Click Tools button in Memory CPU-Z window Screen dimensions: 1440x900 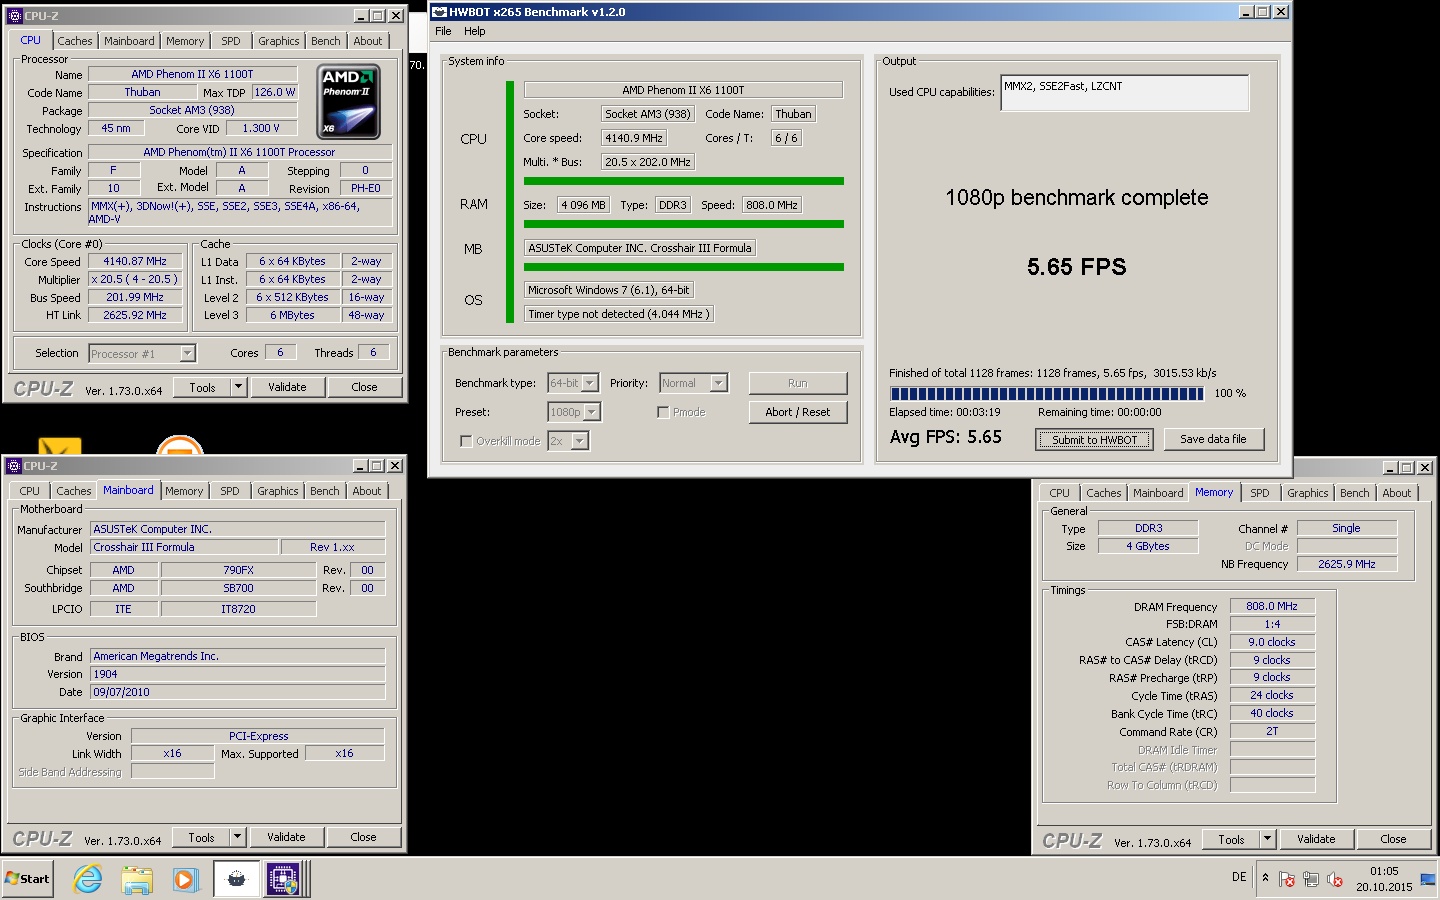[x=1231, y=839]
